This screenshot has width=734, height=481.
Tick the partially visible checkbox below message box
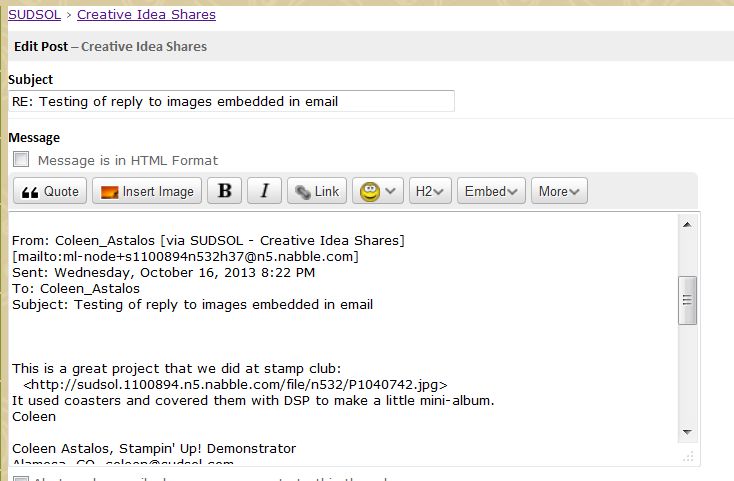pyautogui.click(x=21, y=476)
